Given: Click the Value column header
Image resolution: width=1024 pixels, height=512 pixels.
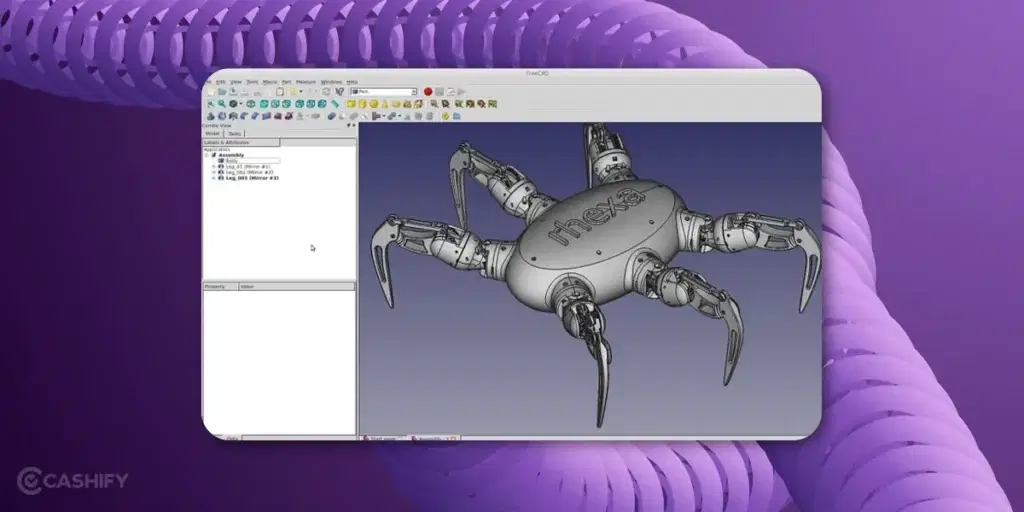Looking at the screenshot, I should (297, 287).
